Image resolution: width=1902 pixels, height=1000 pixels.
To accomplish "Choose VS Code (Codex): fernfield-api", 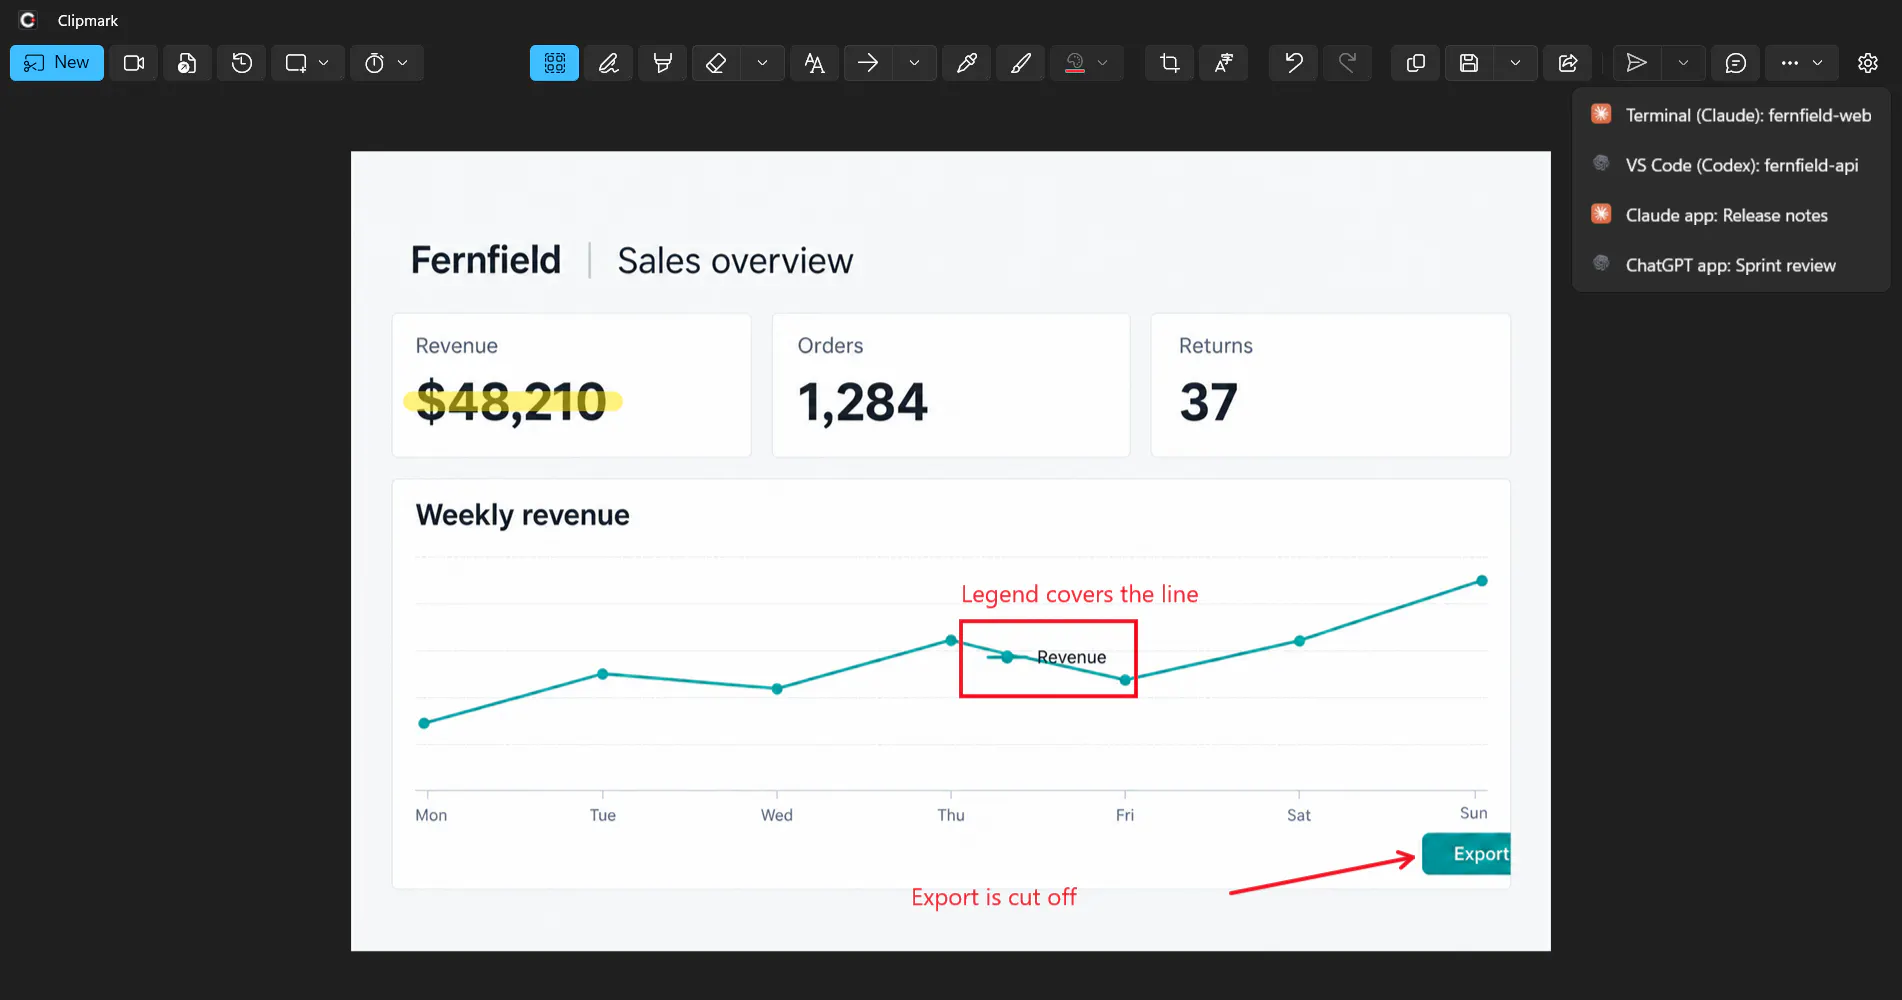I will [x=1731, y=165].
